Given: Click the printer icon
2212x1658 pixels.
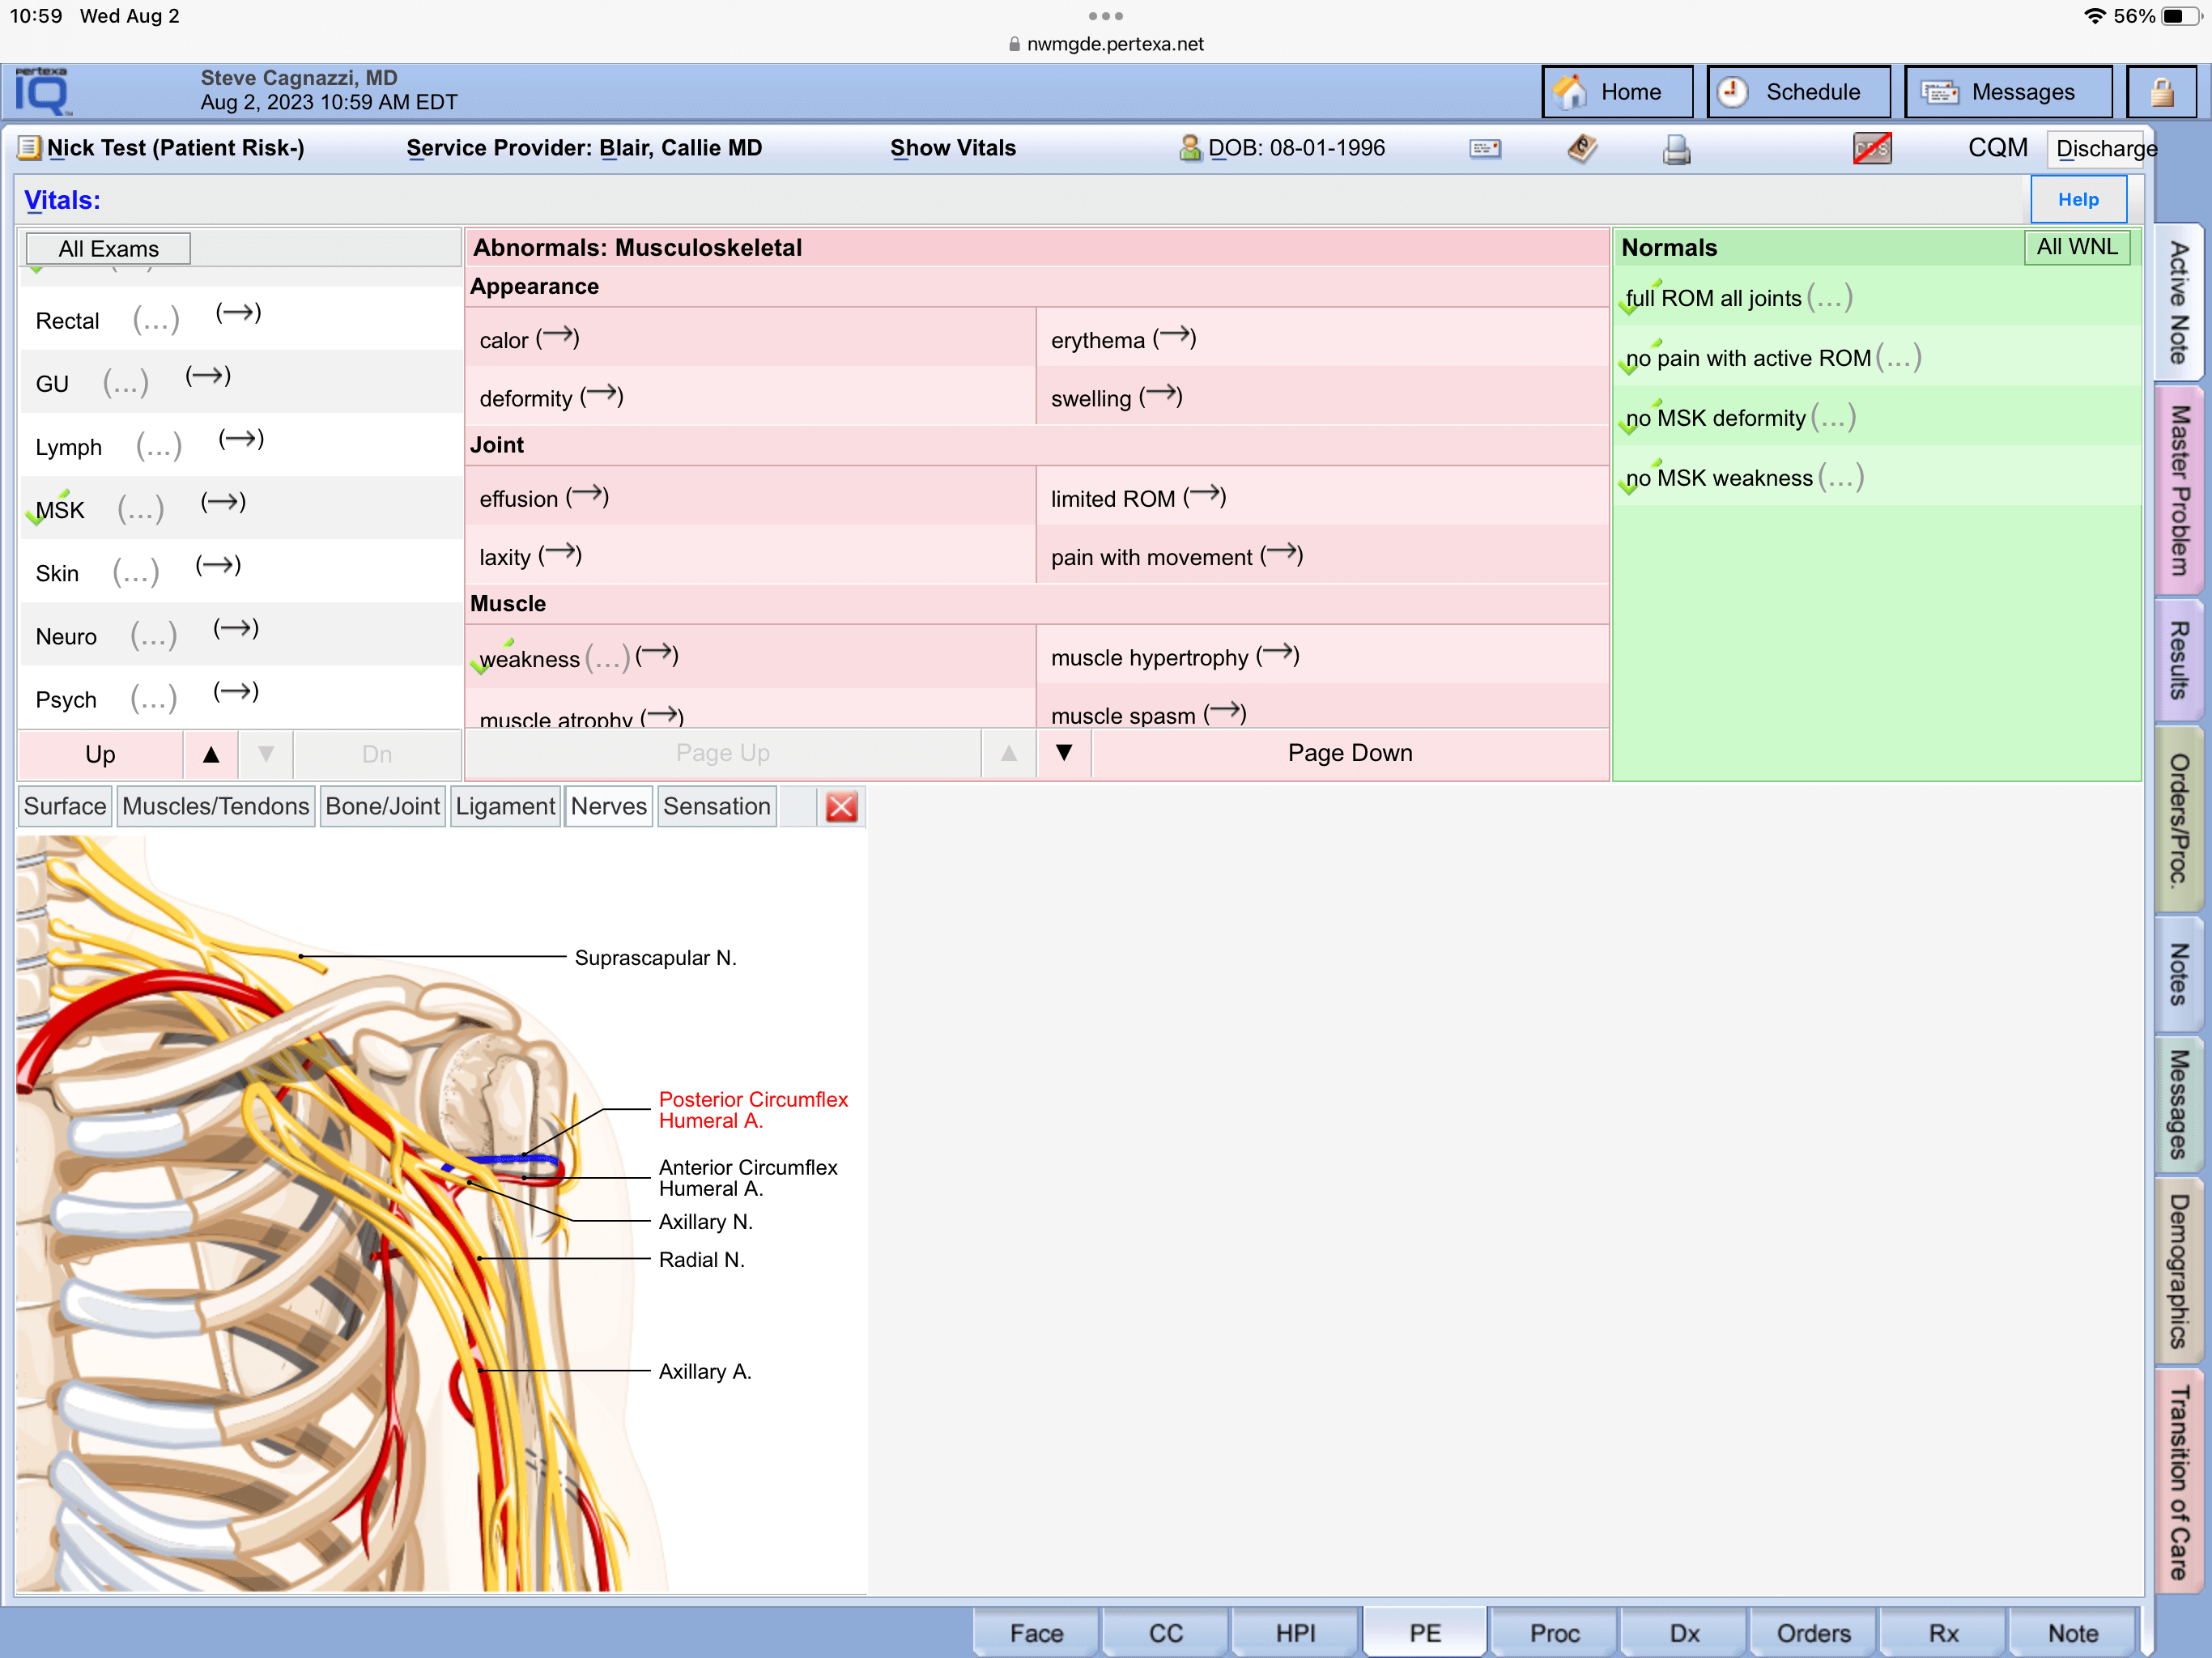Looking at the screenshot, I should (1676, 149).
